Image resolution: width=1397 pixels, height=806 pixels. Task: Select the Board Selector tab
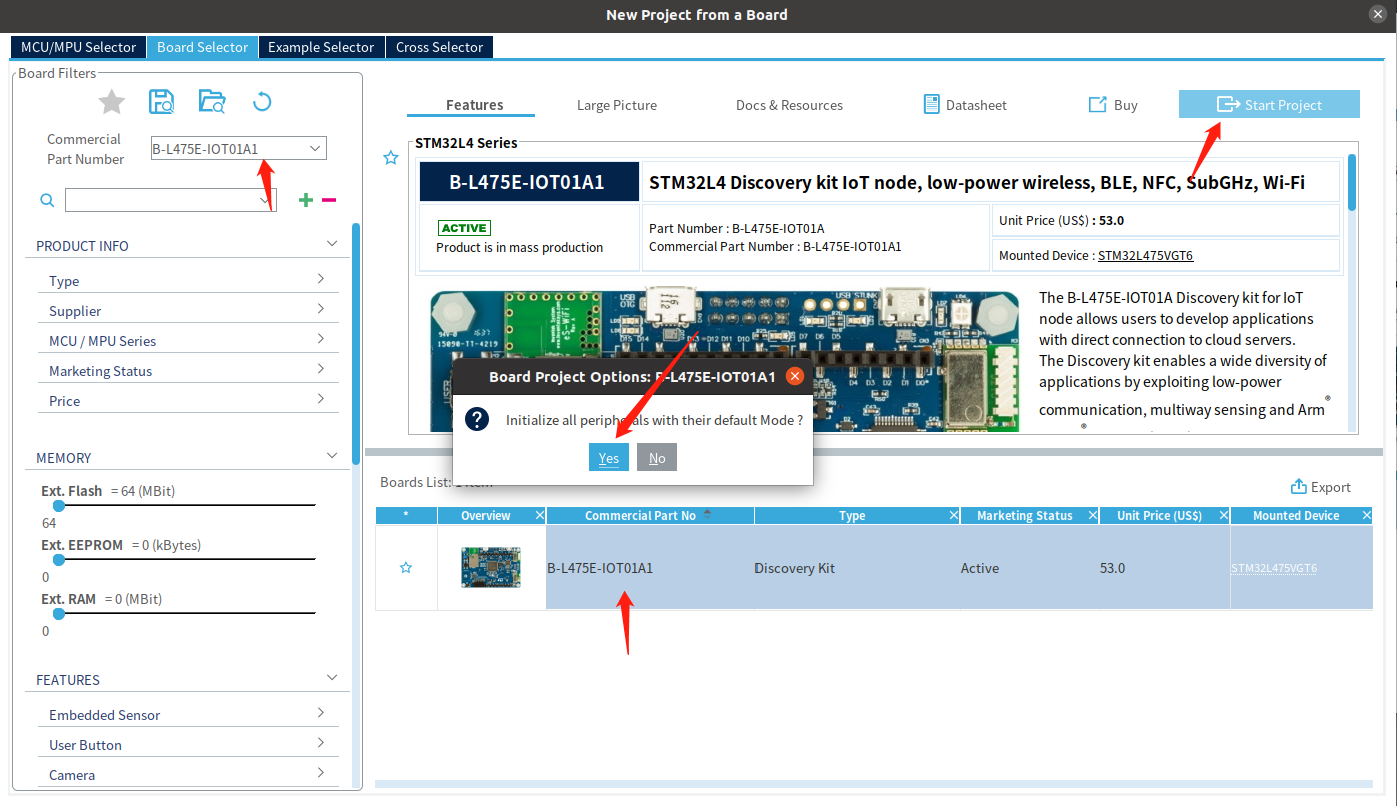(202, 47)
